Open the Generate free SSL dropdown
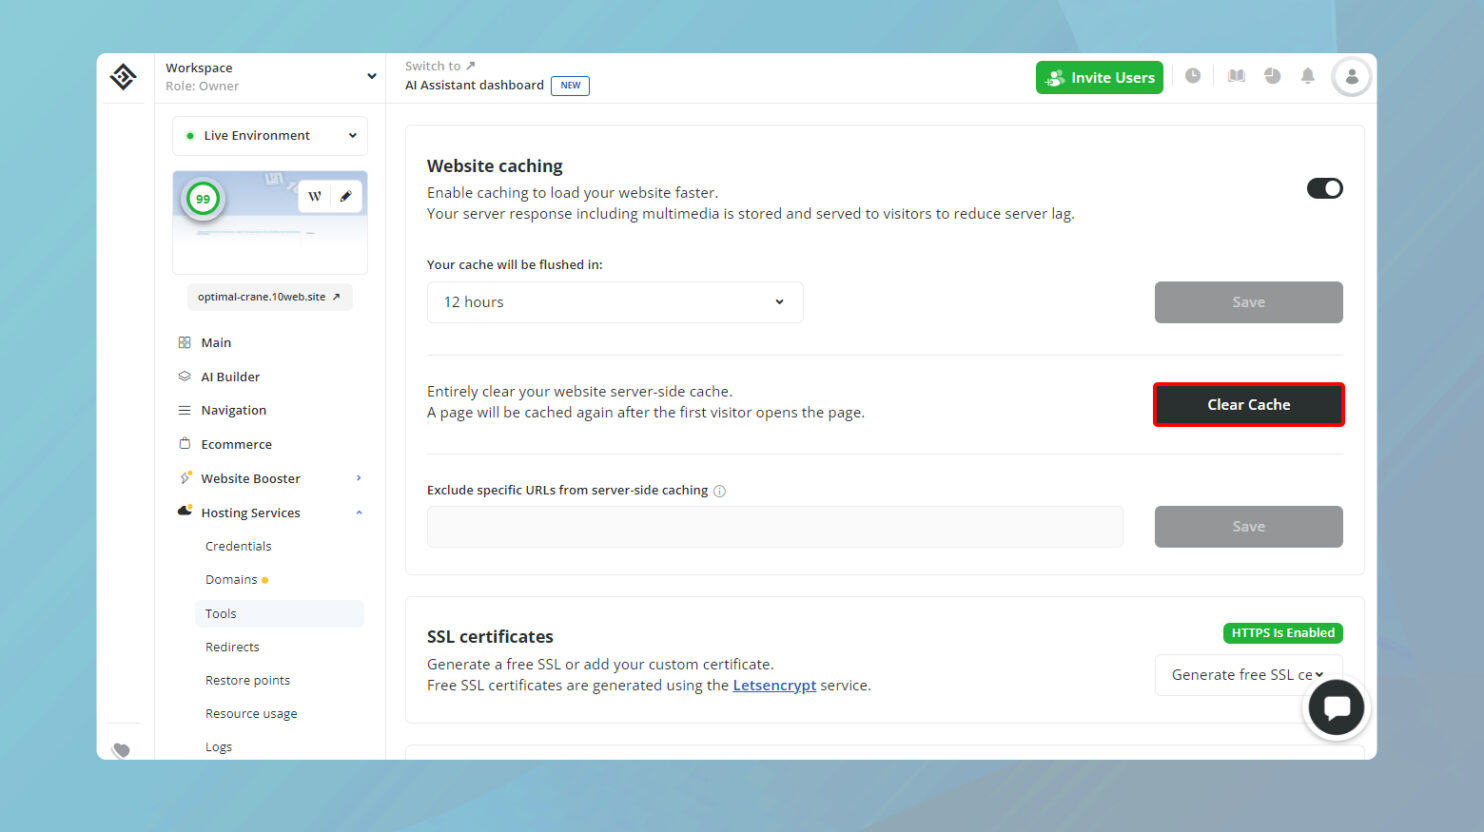Viewport: 1484px width, 832px height. 1247,675
